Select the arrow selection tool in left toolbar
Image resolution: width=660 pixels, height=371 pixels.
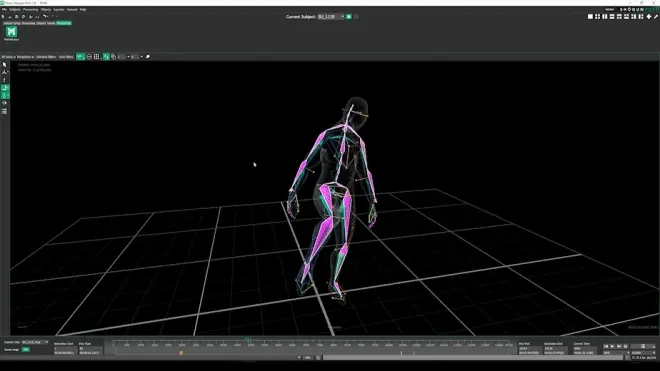pos(5,65)
